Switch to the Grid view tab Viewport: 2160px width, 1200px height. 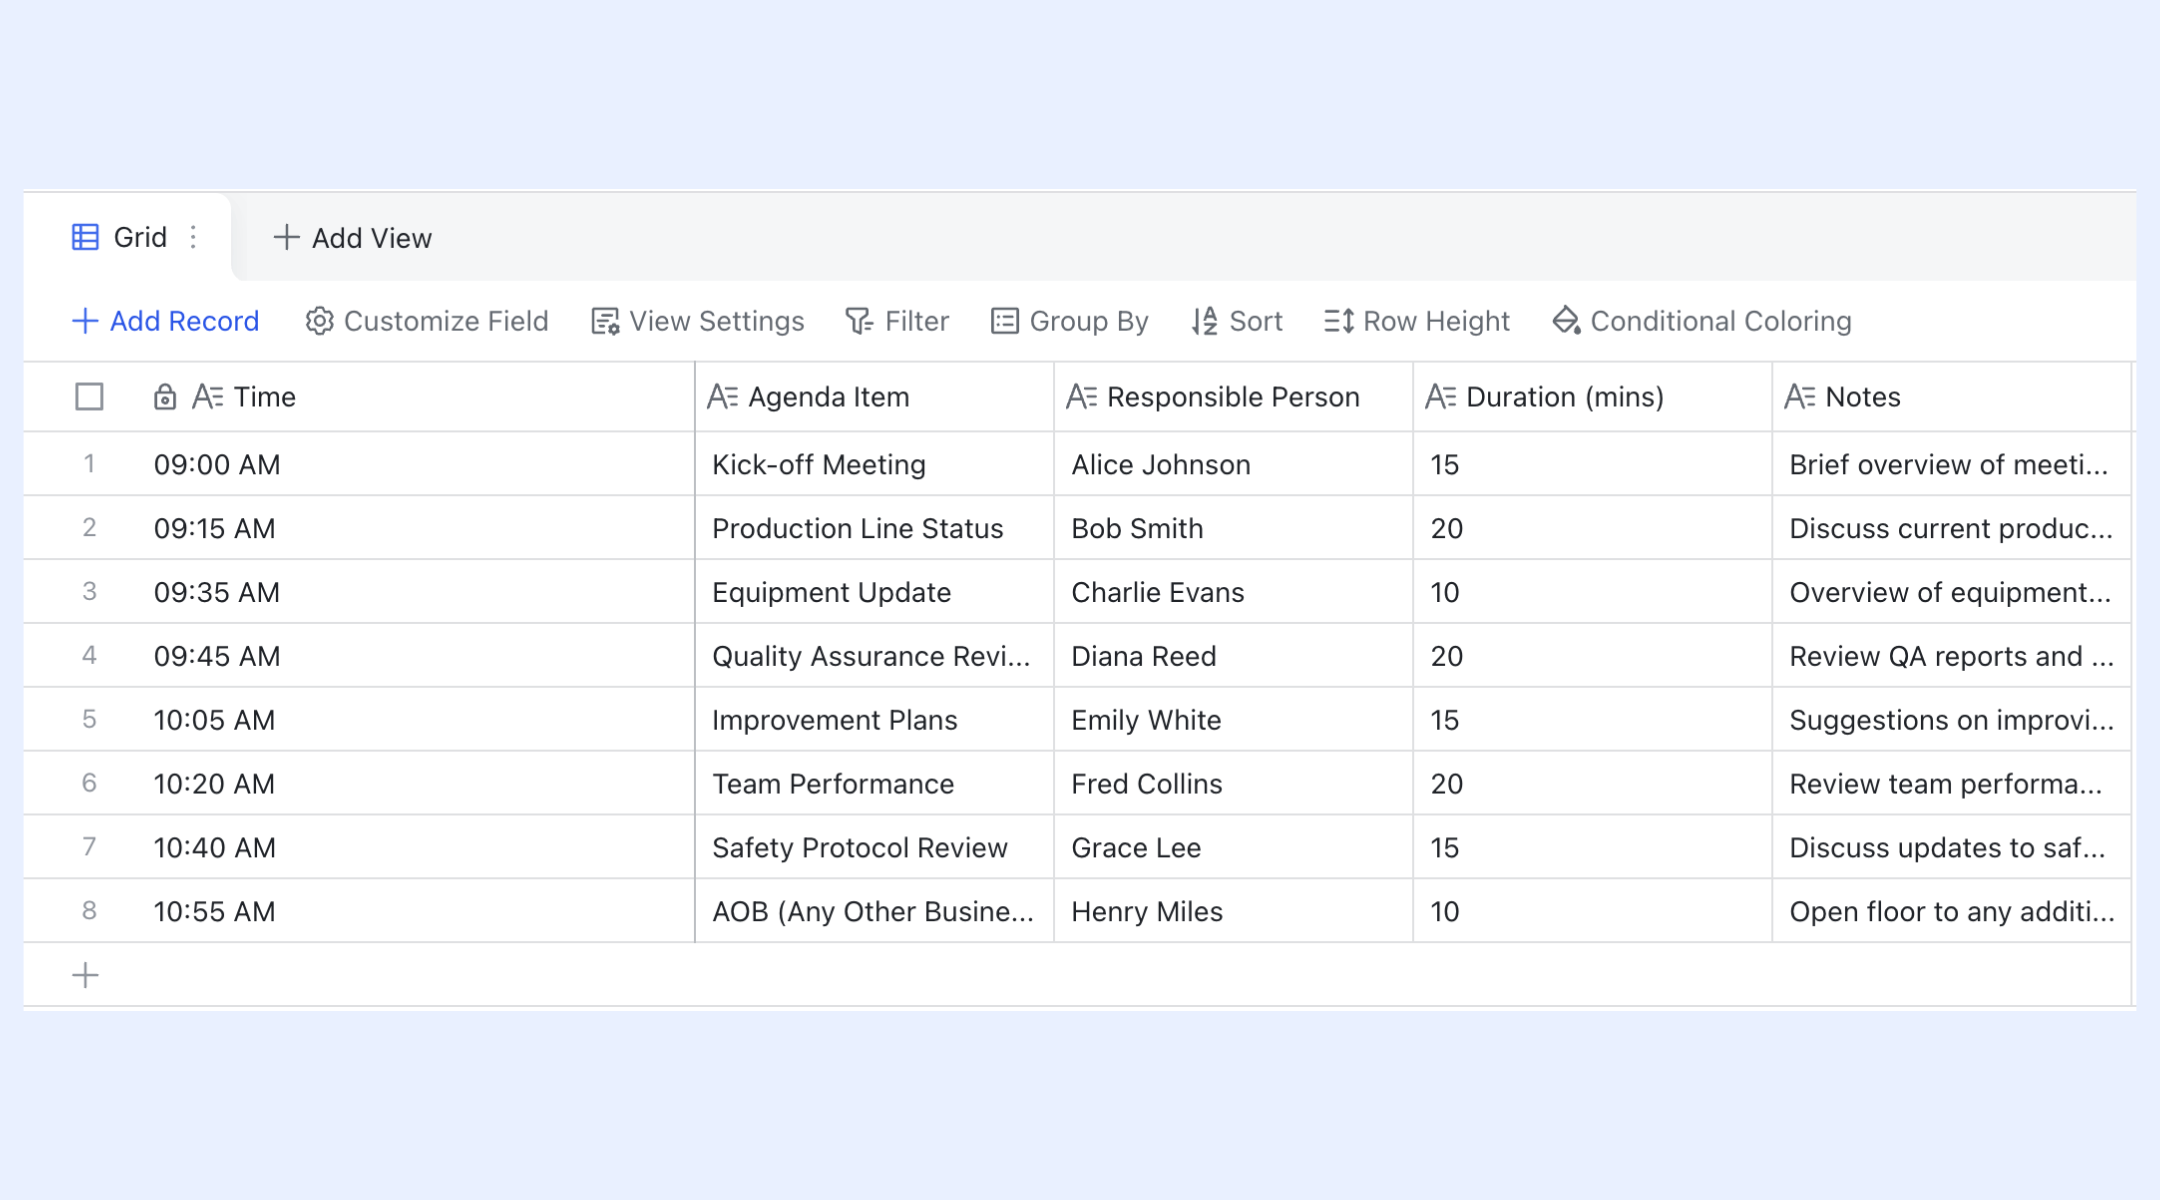[x=128, y=237]
